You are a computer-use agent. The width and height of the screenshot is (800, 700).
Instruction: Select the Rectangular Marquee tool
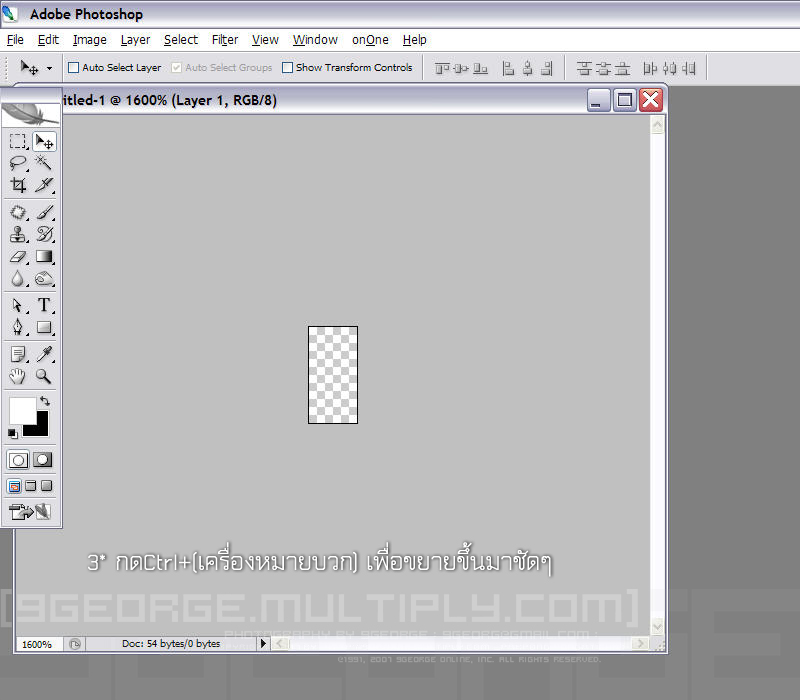(x=18, y=141)
